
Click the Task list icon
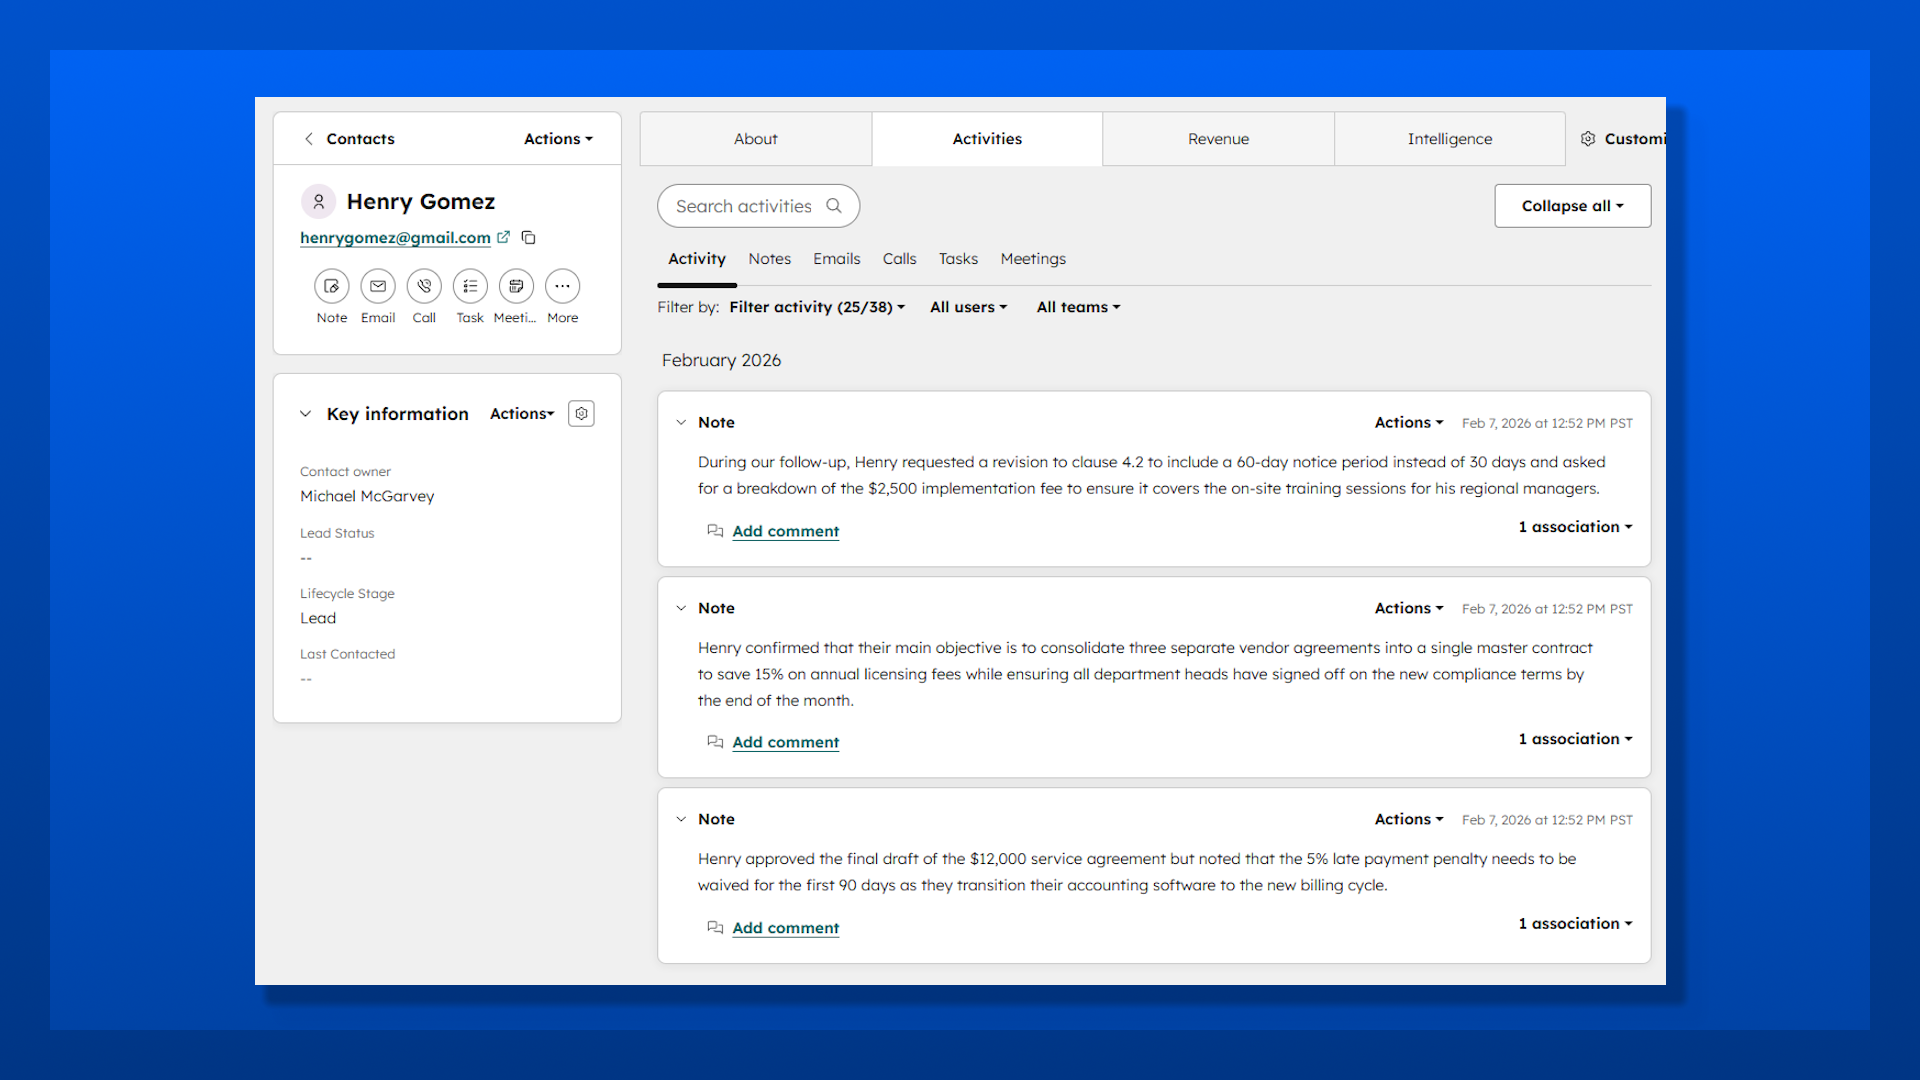click(x=470, y=286)
